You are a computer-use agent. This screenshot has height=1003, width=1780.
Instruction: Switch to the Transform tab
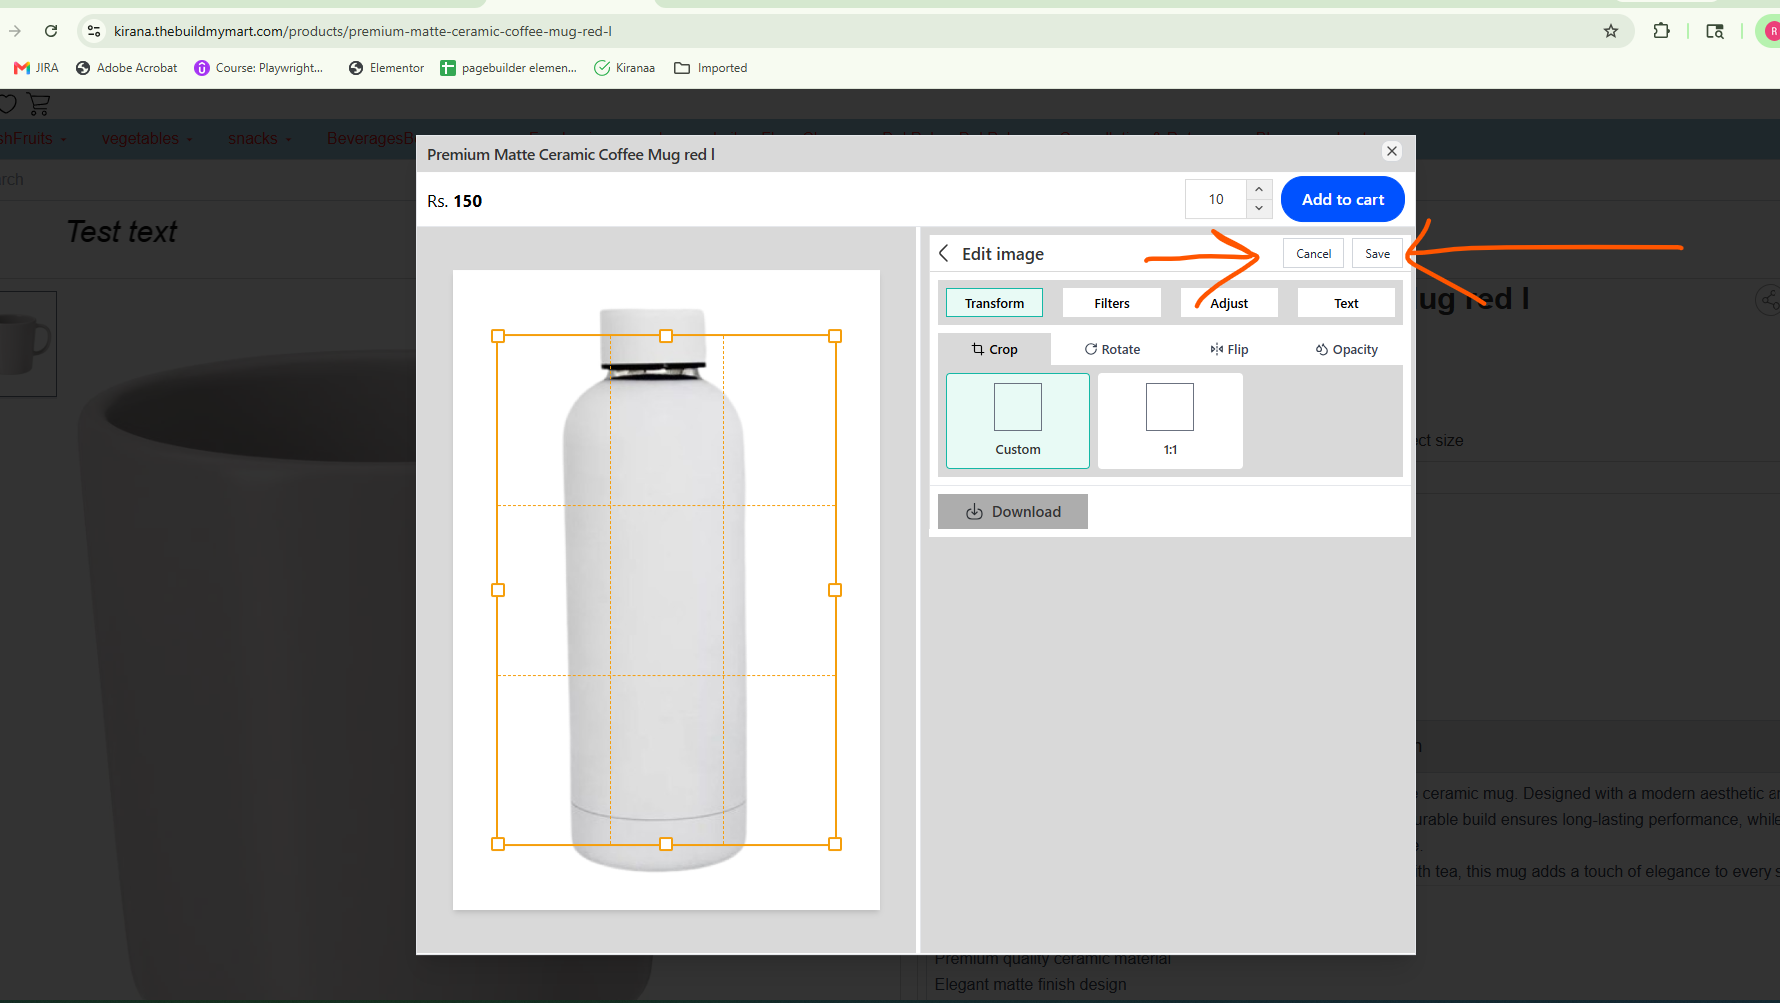point(994,303)
